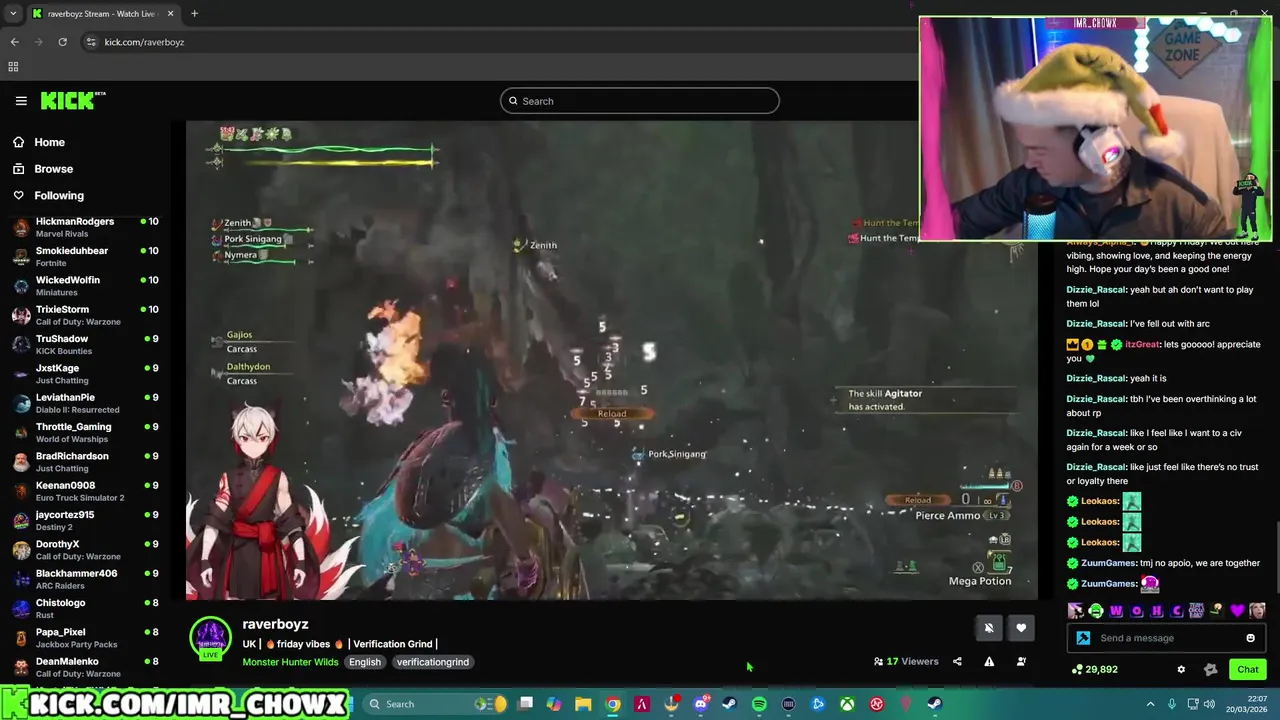Click Dizzie_Rascal username on 'yeah it is'
The width and height of the screenshot is (1280, 720).
click(x=1097, y=378)
